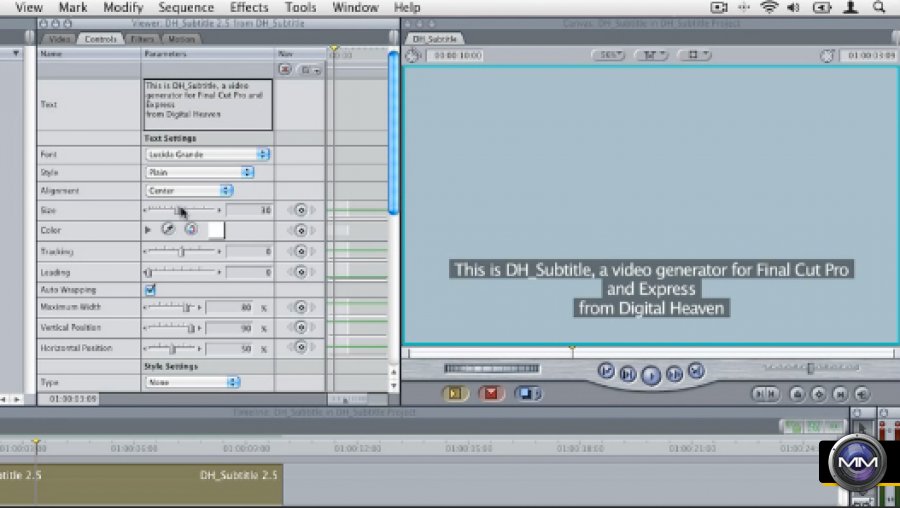Click the Vertical Position slider track
Image resolution: width=900 pixels, height=508 pixels.
(x=172, y=328)
